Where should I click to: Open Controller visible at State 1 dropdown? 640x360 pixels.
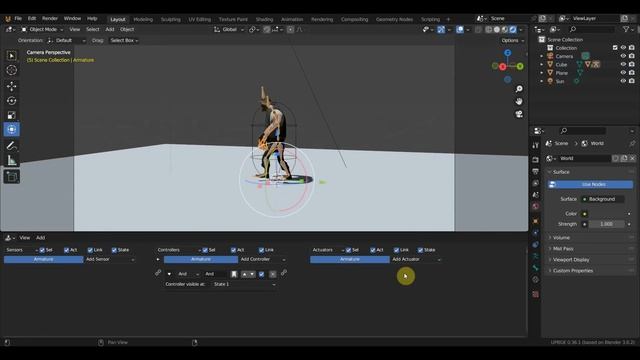pos(244,284)
